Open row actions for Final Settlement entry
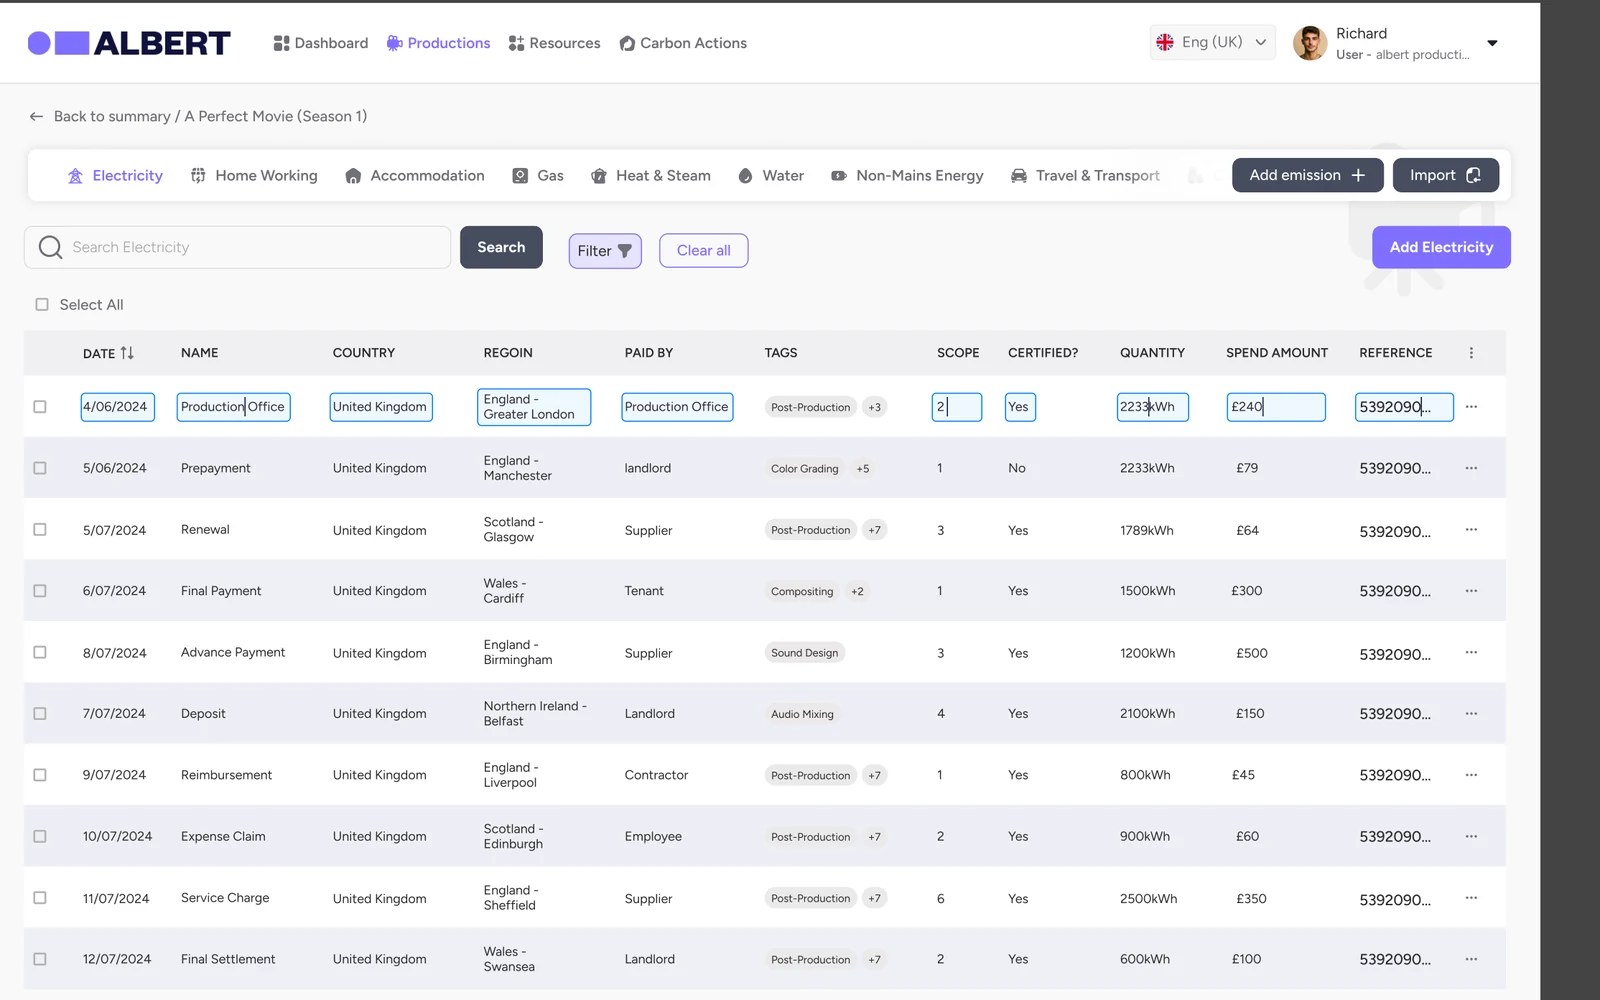This screenshot has width=1600, height=1000. point(1471,959)
